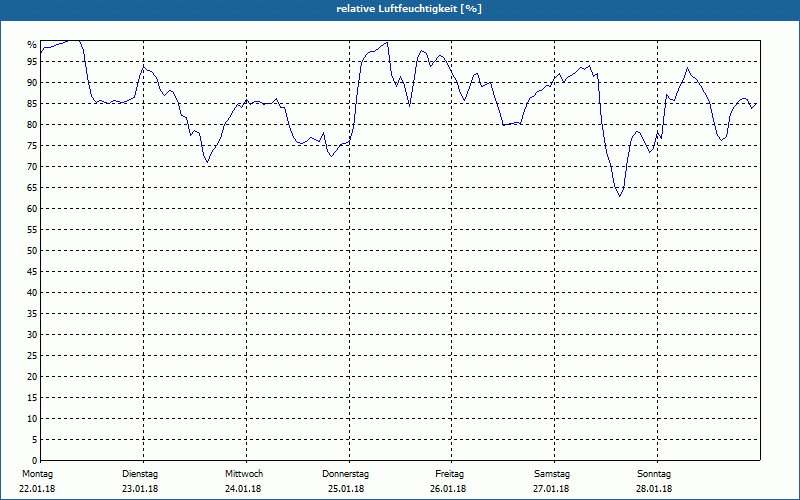
Task: Click the date 28.01.18
Action: pos(654,489)
